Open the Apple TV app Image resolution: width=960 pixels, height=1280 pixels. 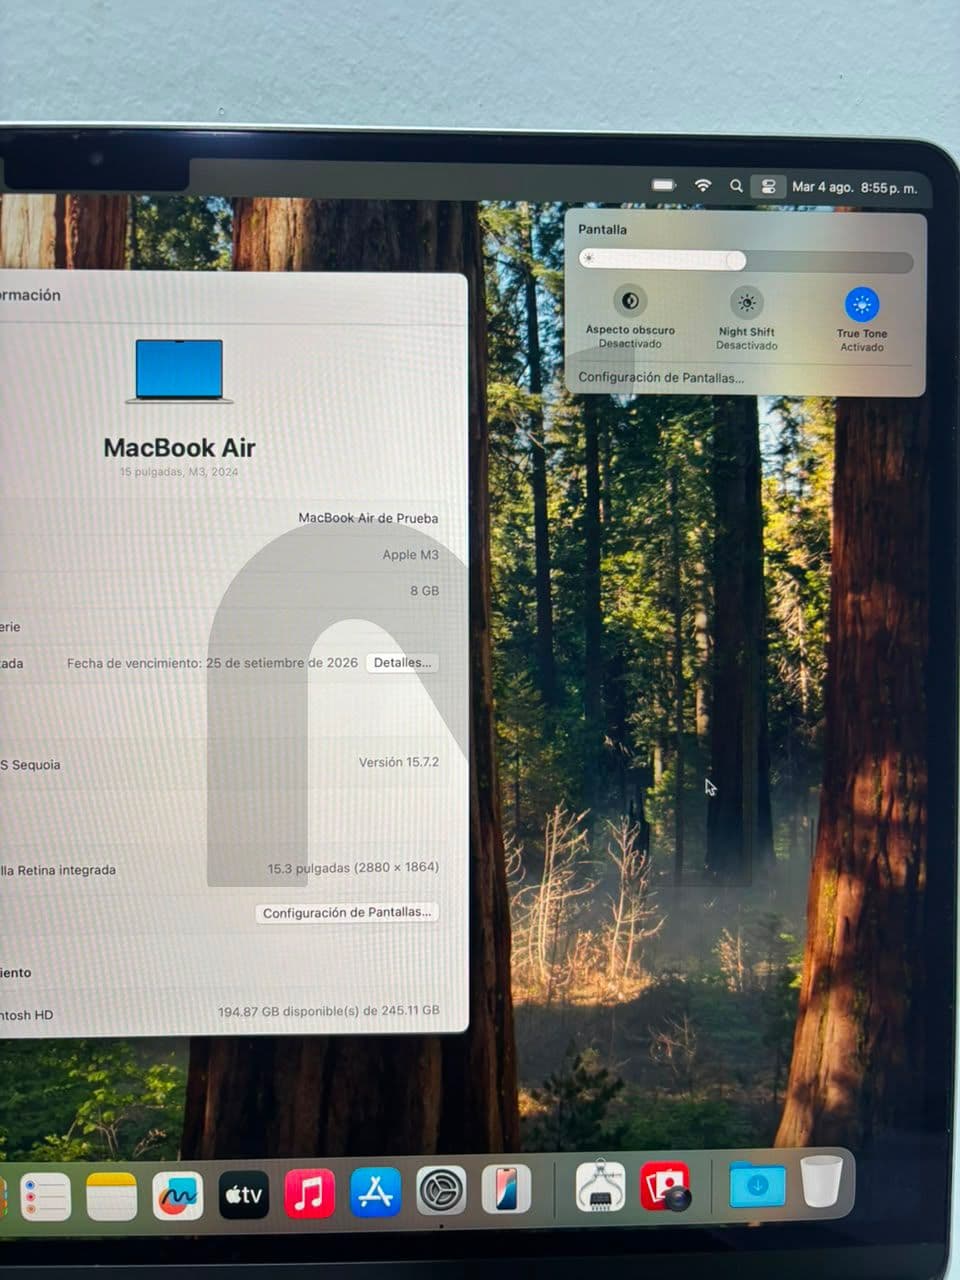[243, 1194]
